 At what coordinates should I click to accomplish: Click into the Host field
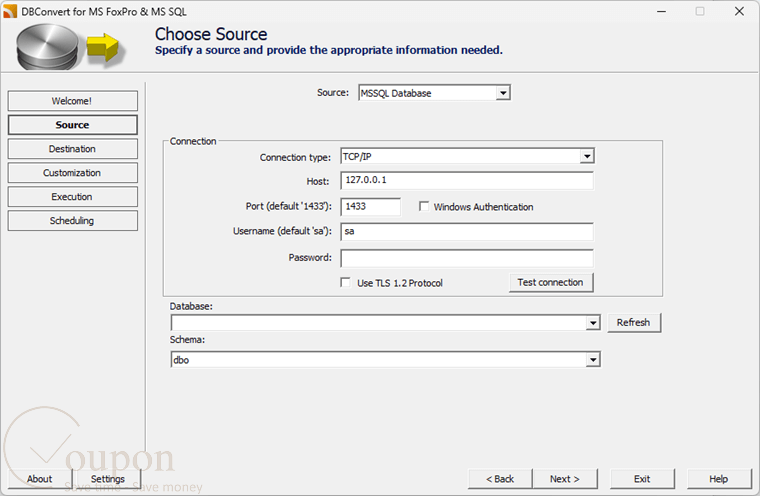click(467, 180)
